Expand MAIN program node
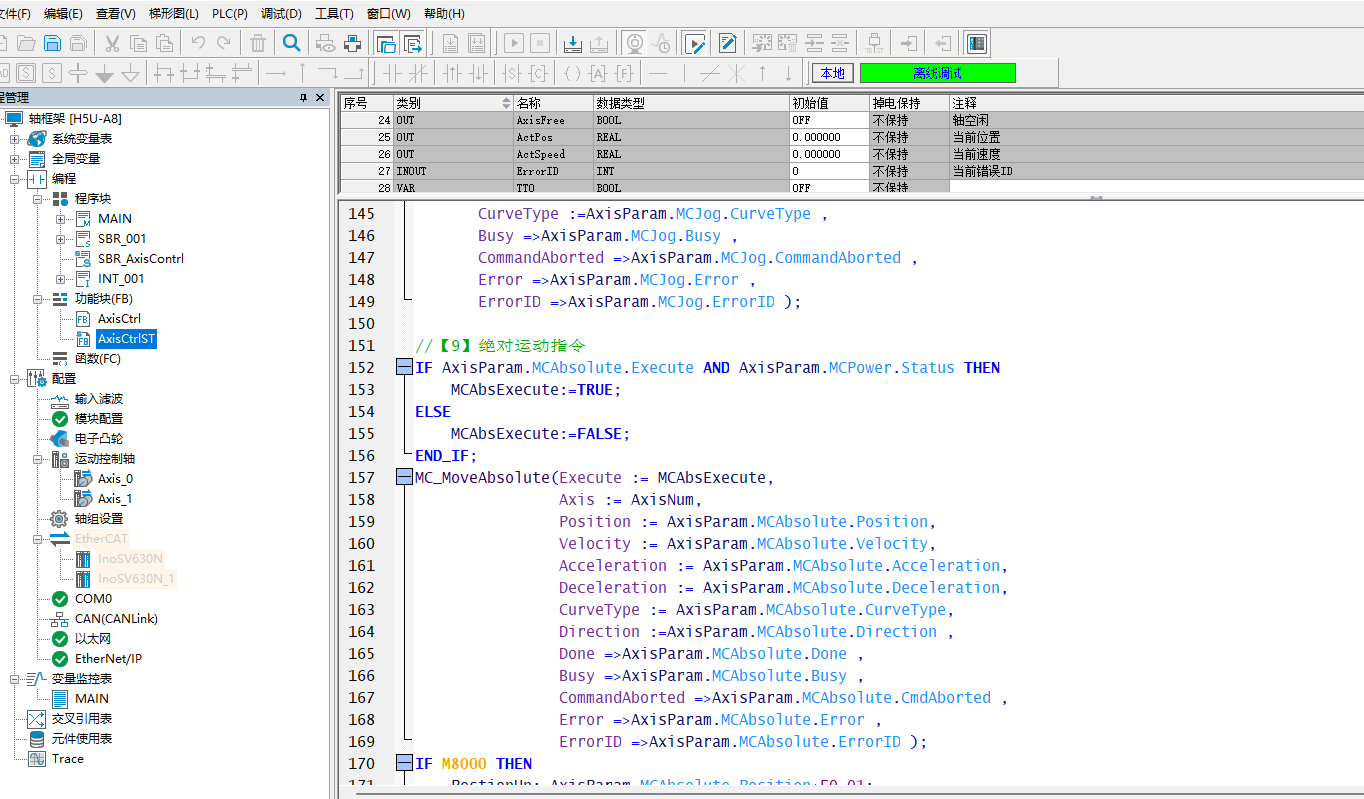 point(61,219)
